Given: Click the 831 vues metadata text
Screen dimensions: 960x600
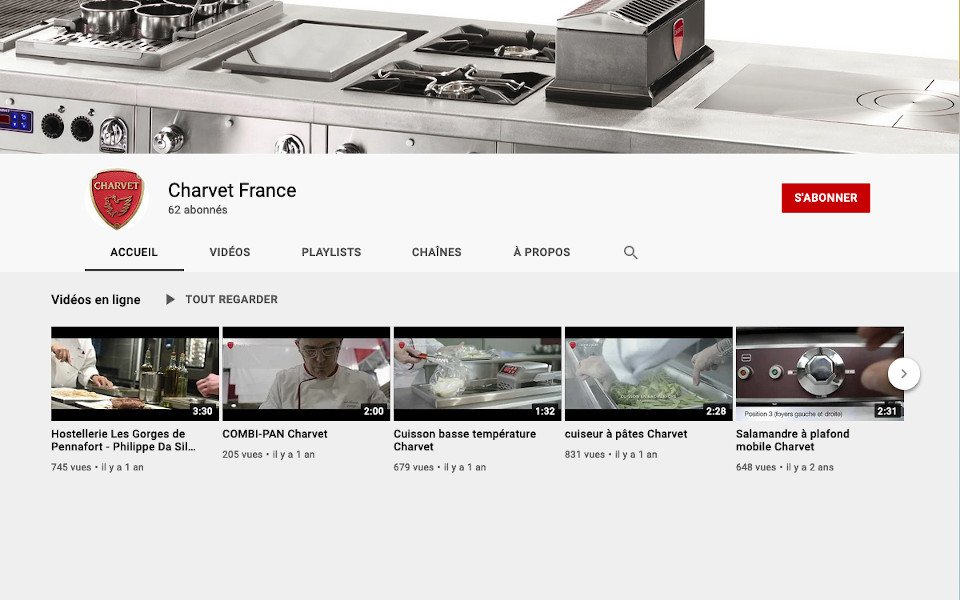Looking at the screenshot, I should click(x=585, y=454).
